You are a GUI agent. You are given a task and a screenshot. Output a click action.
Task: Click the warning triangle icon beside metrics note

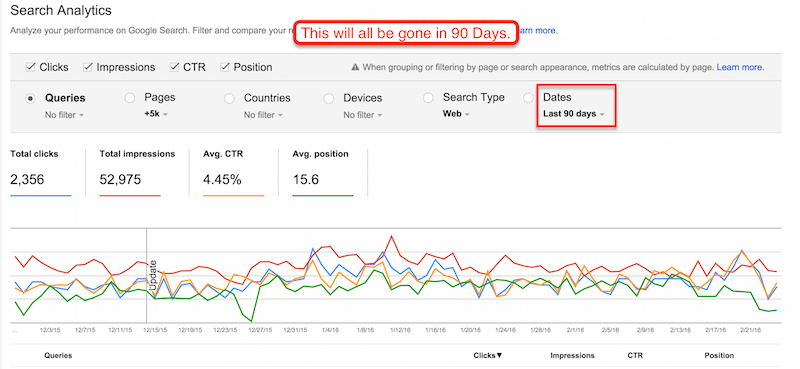355,67
